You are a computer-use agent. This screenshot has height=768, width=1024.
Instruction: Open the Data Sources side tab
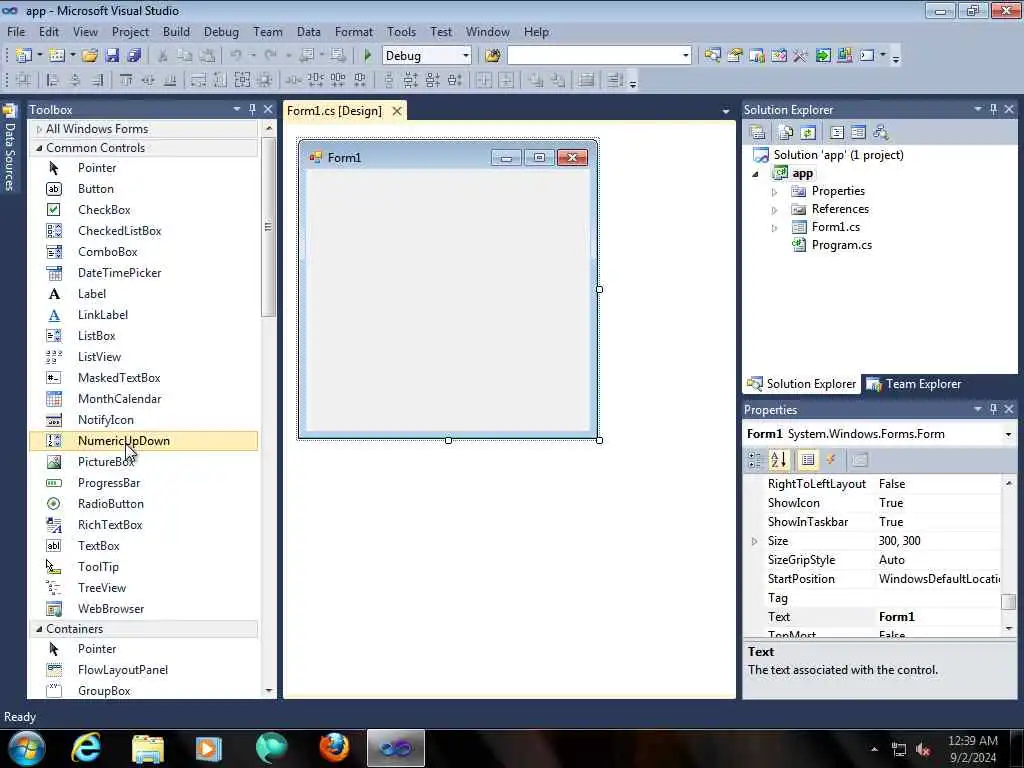tap(9, 149)
